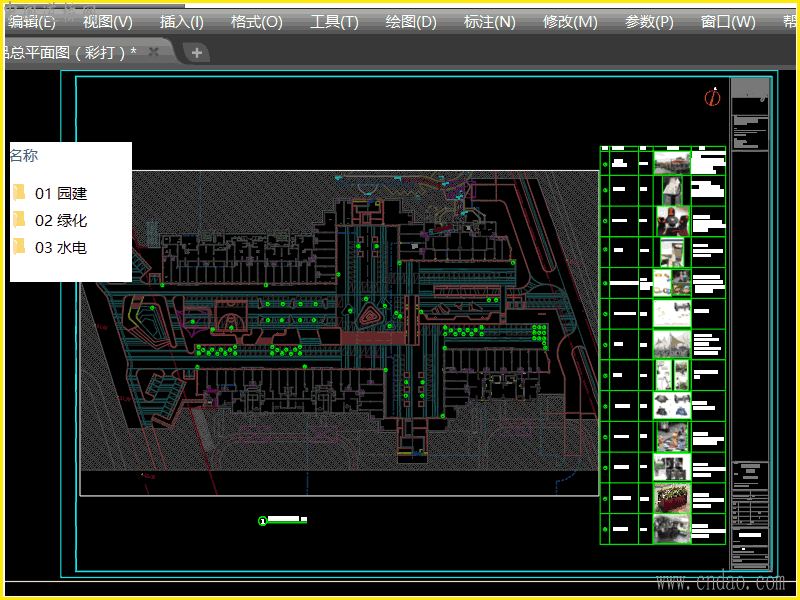Click the circled number 1 drawing title marker
Image resolution: width=800 pixels, height=600 pixels.
pyautogui.click(x=263, y=520)
